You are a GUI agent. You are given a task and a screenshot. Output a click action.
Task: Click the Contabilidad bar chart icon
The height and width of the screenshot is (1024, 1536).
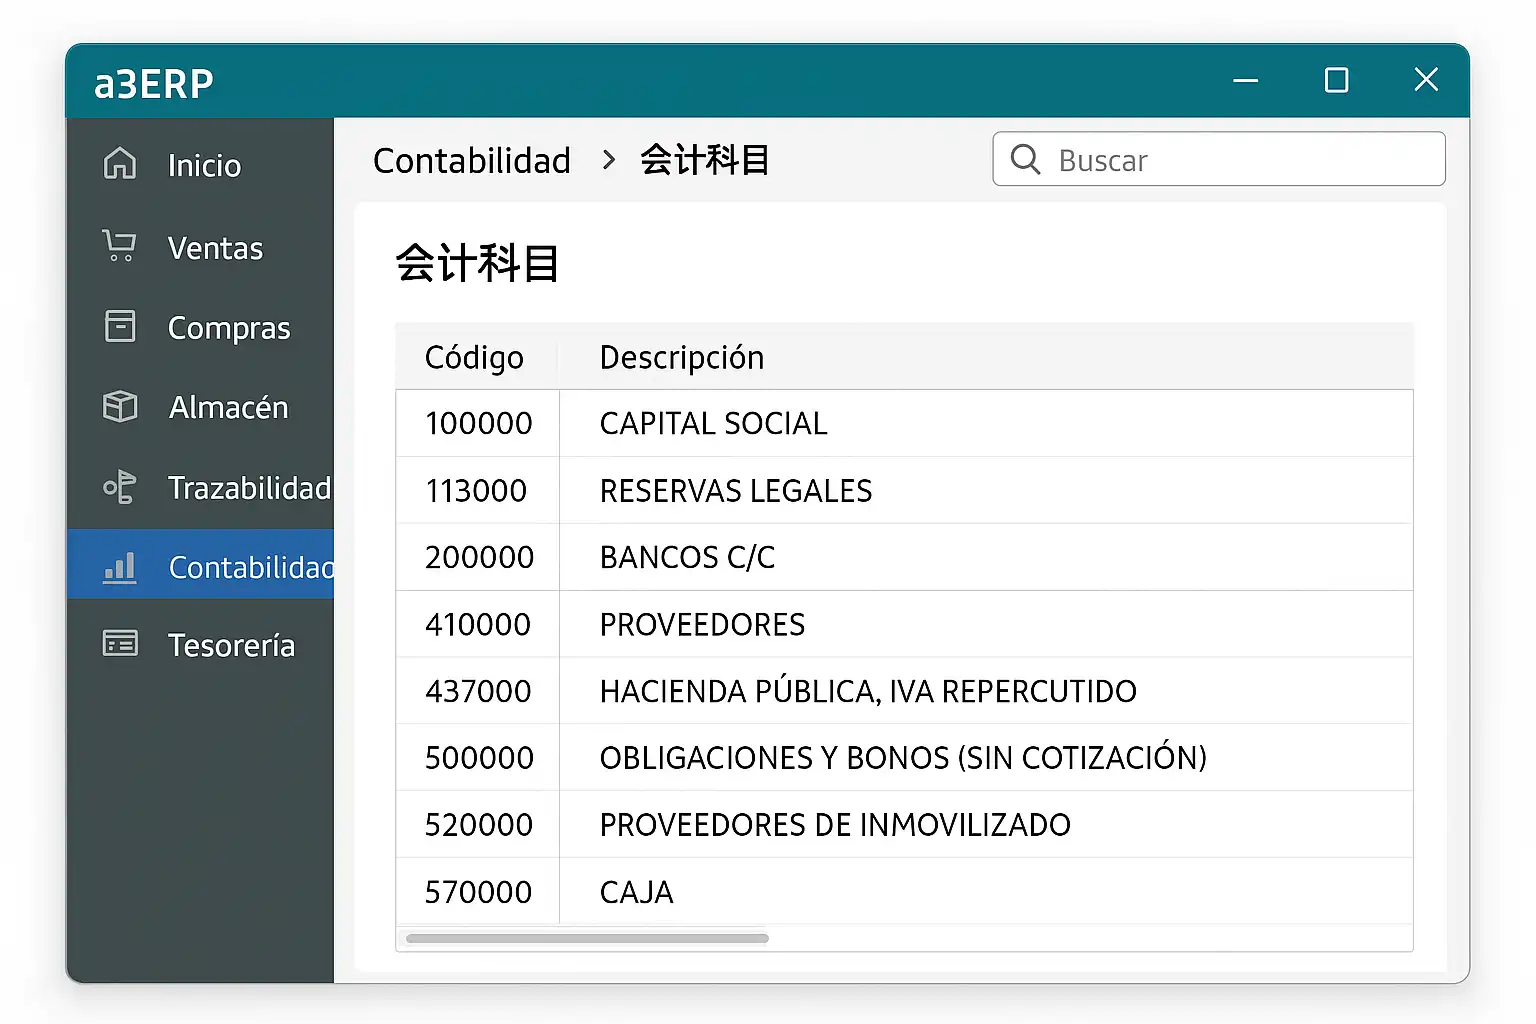click(120, 567)
